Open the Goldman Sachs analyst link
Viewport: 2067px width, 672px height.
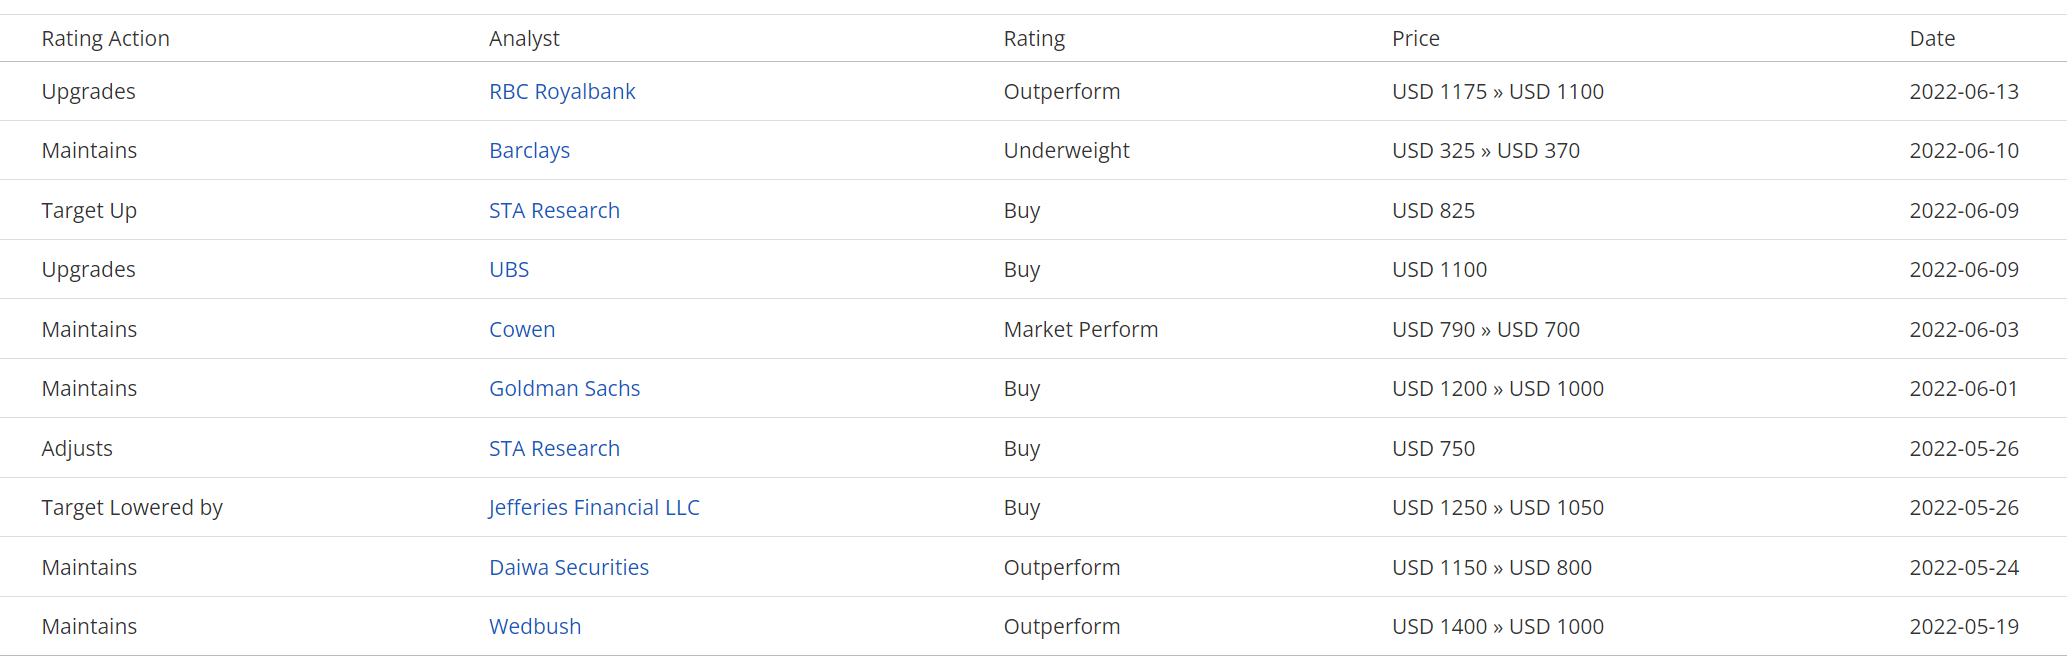point(564,389)
